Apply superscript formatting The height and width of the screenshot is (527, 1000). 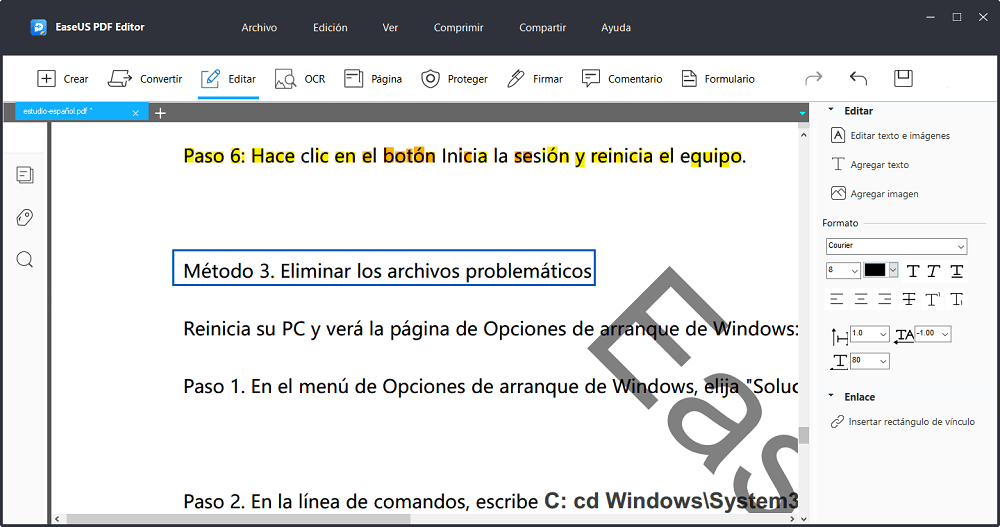(x=933, y=299)
